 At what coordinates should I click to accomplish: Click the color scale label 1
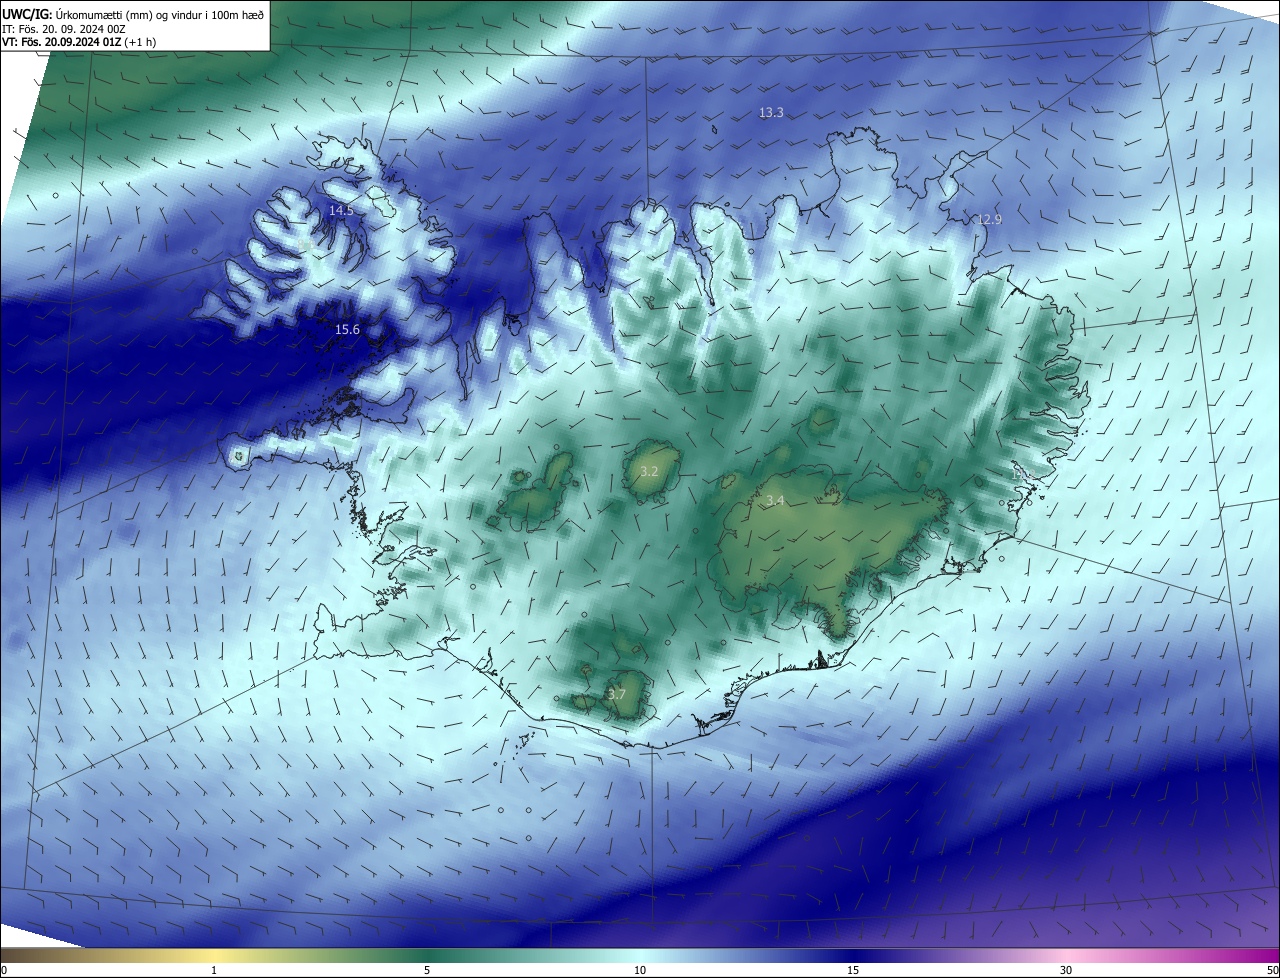point(214,970)
